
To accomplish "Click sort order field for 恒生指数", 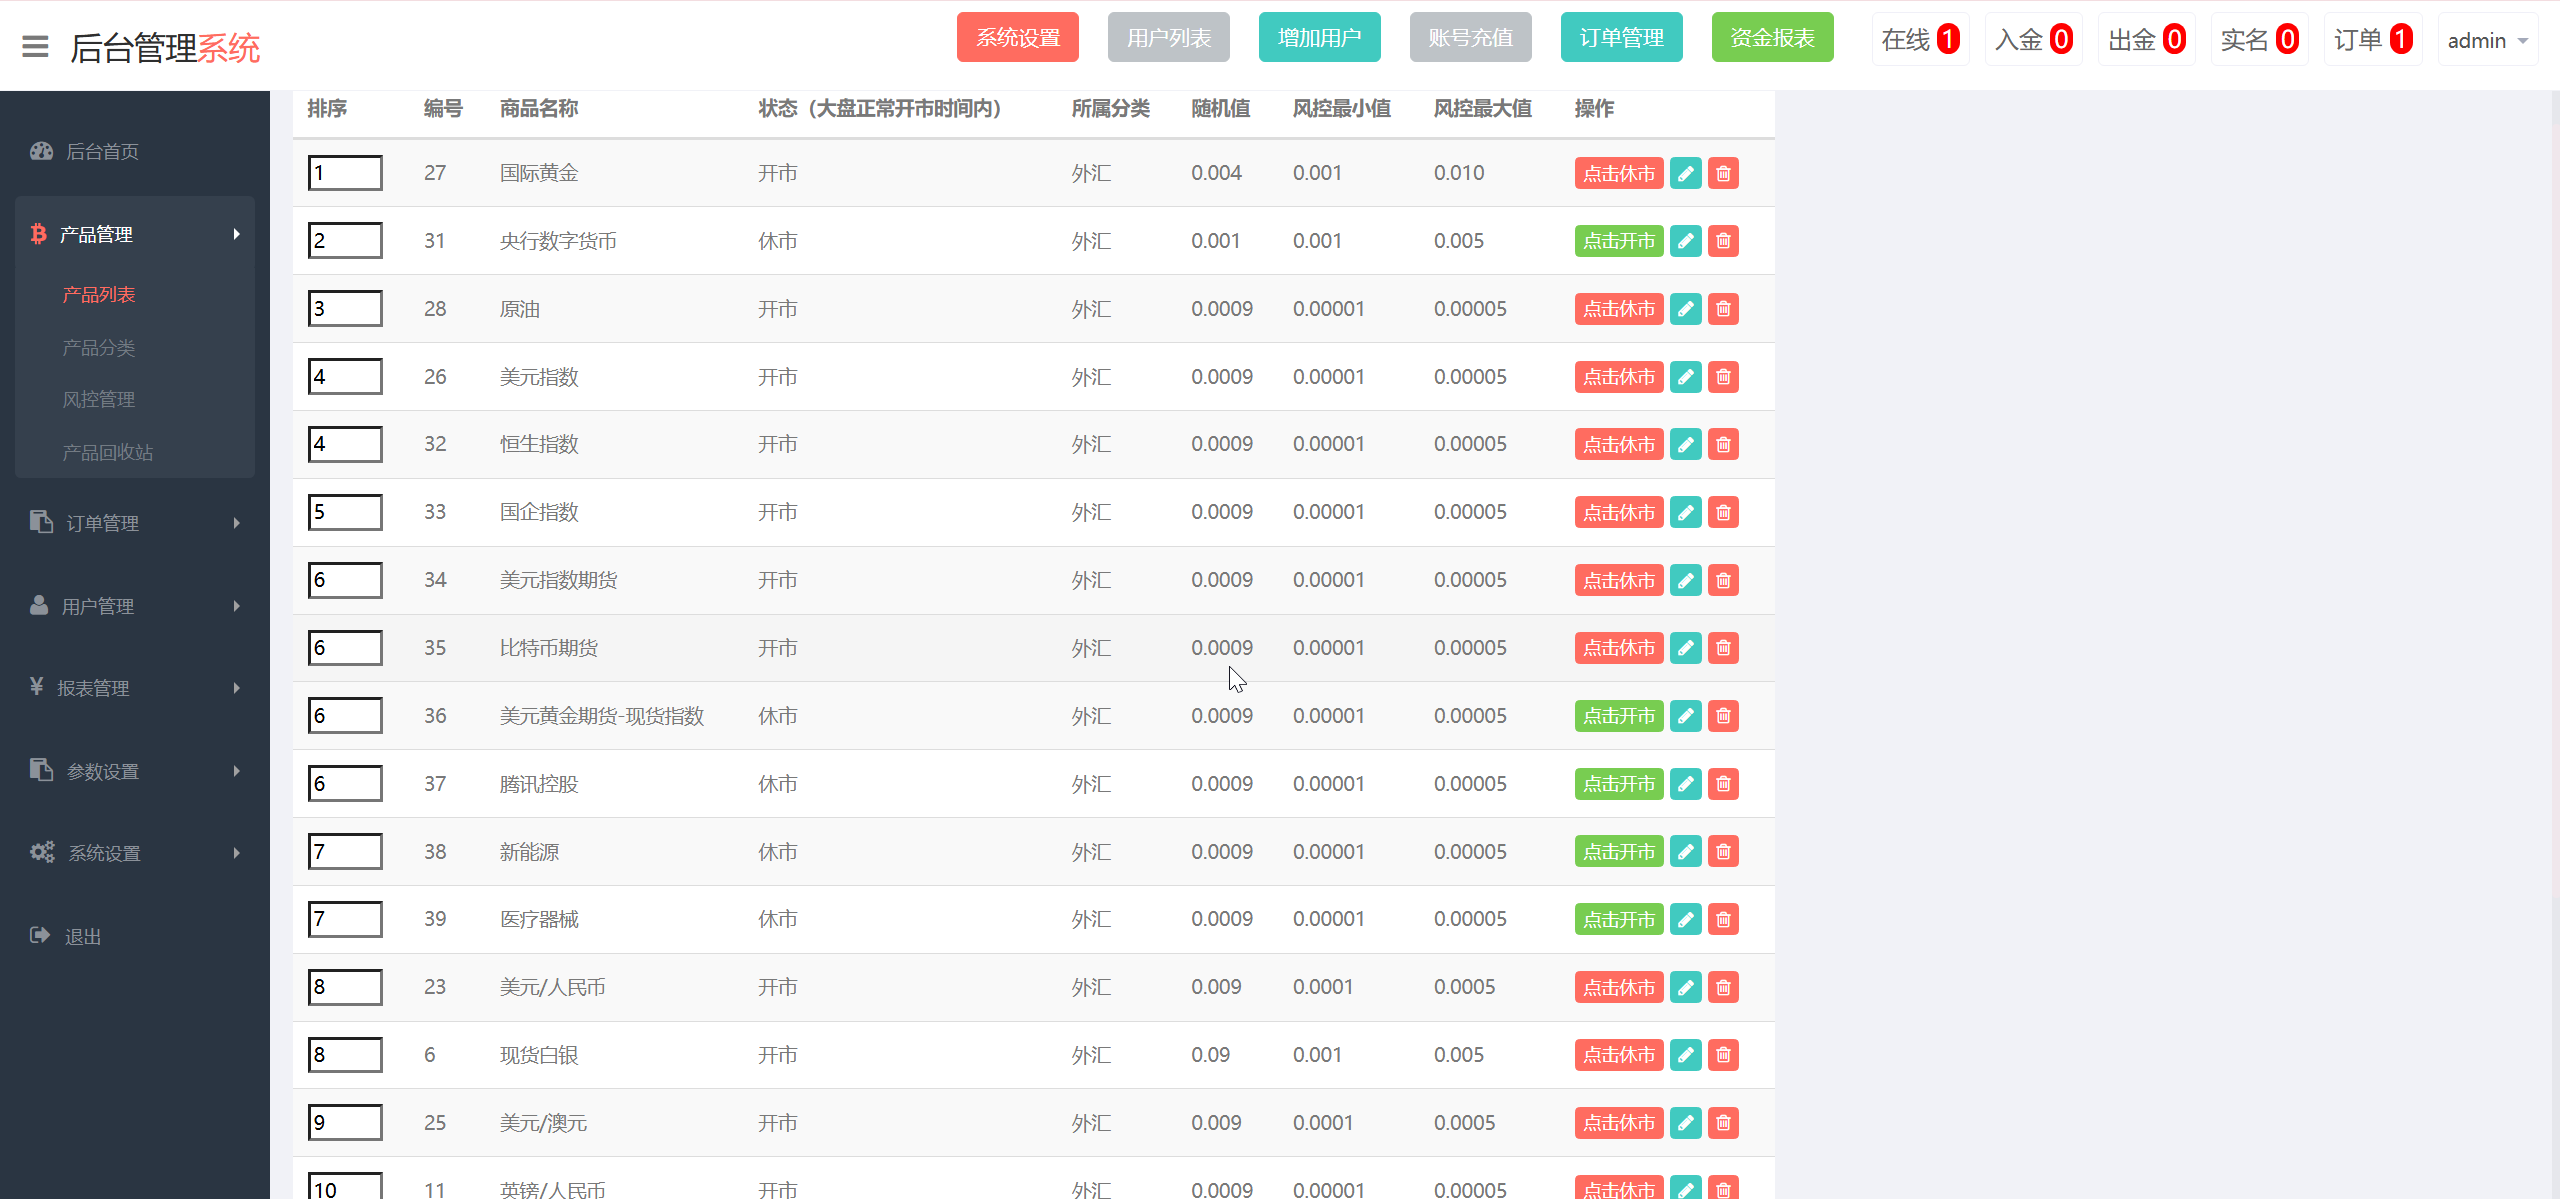I will (x=345, y=444).
